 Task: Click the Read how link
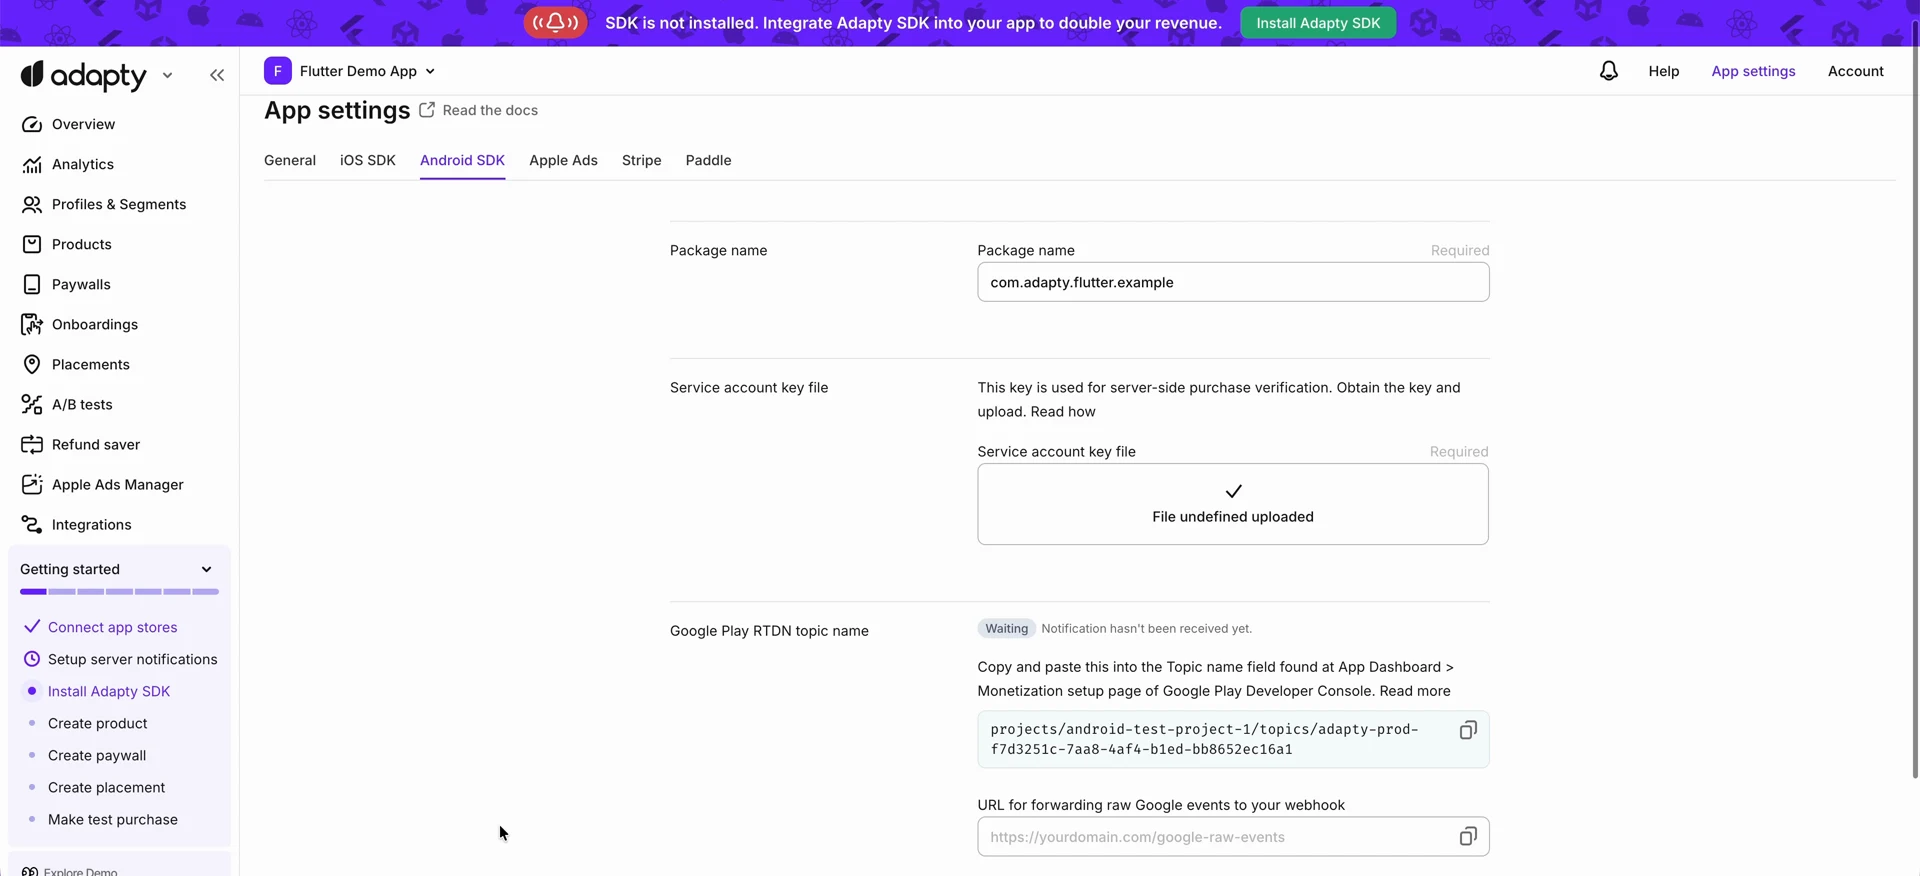point(1063,411)
